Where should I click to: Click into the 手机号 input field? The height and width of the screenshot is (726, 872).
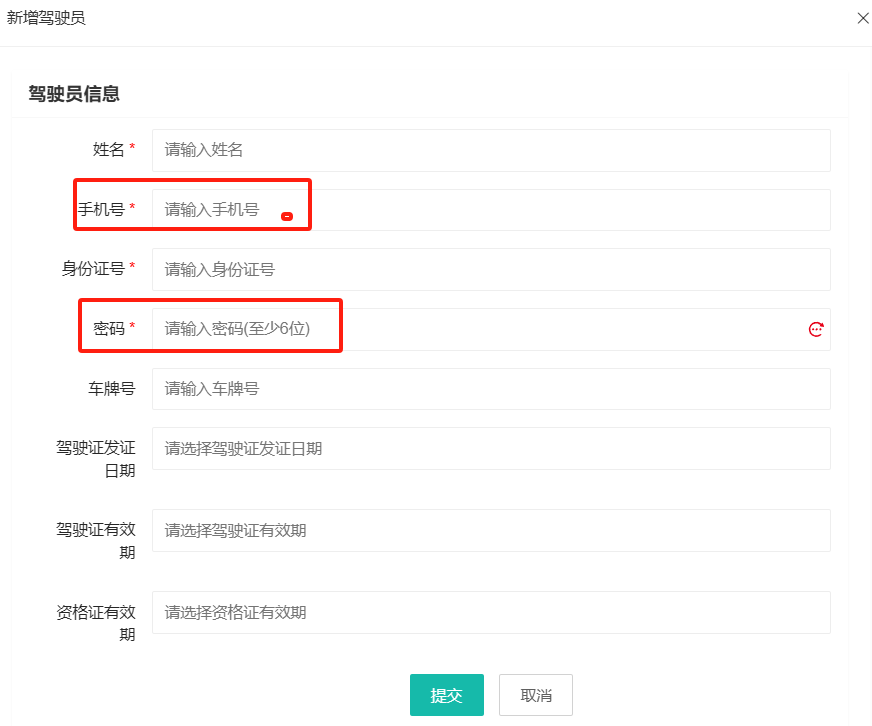[x=490, y=210]
